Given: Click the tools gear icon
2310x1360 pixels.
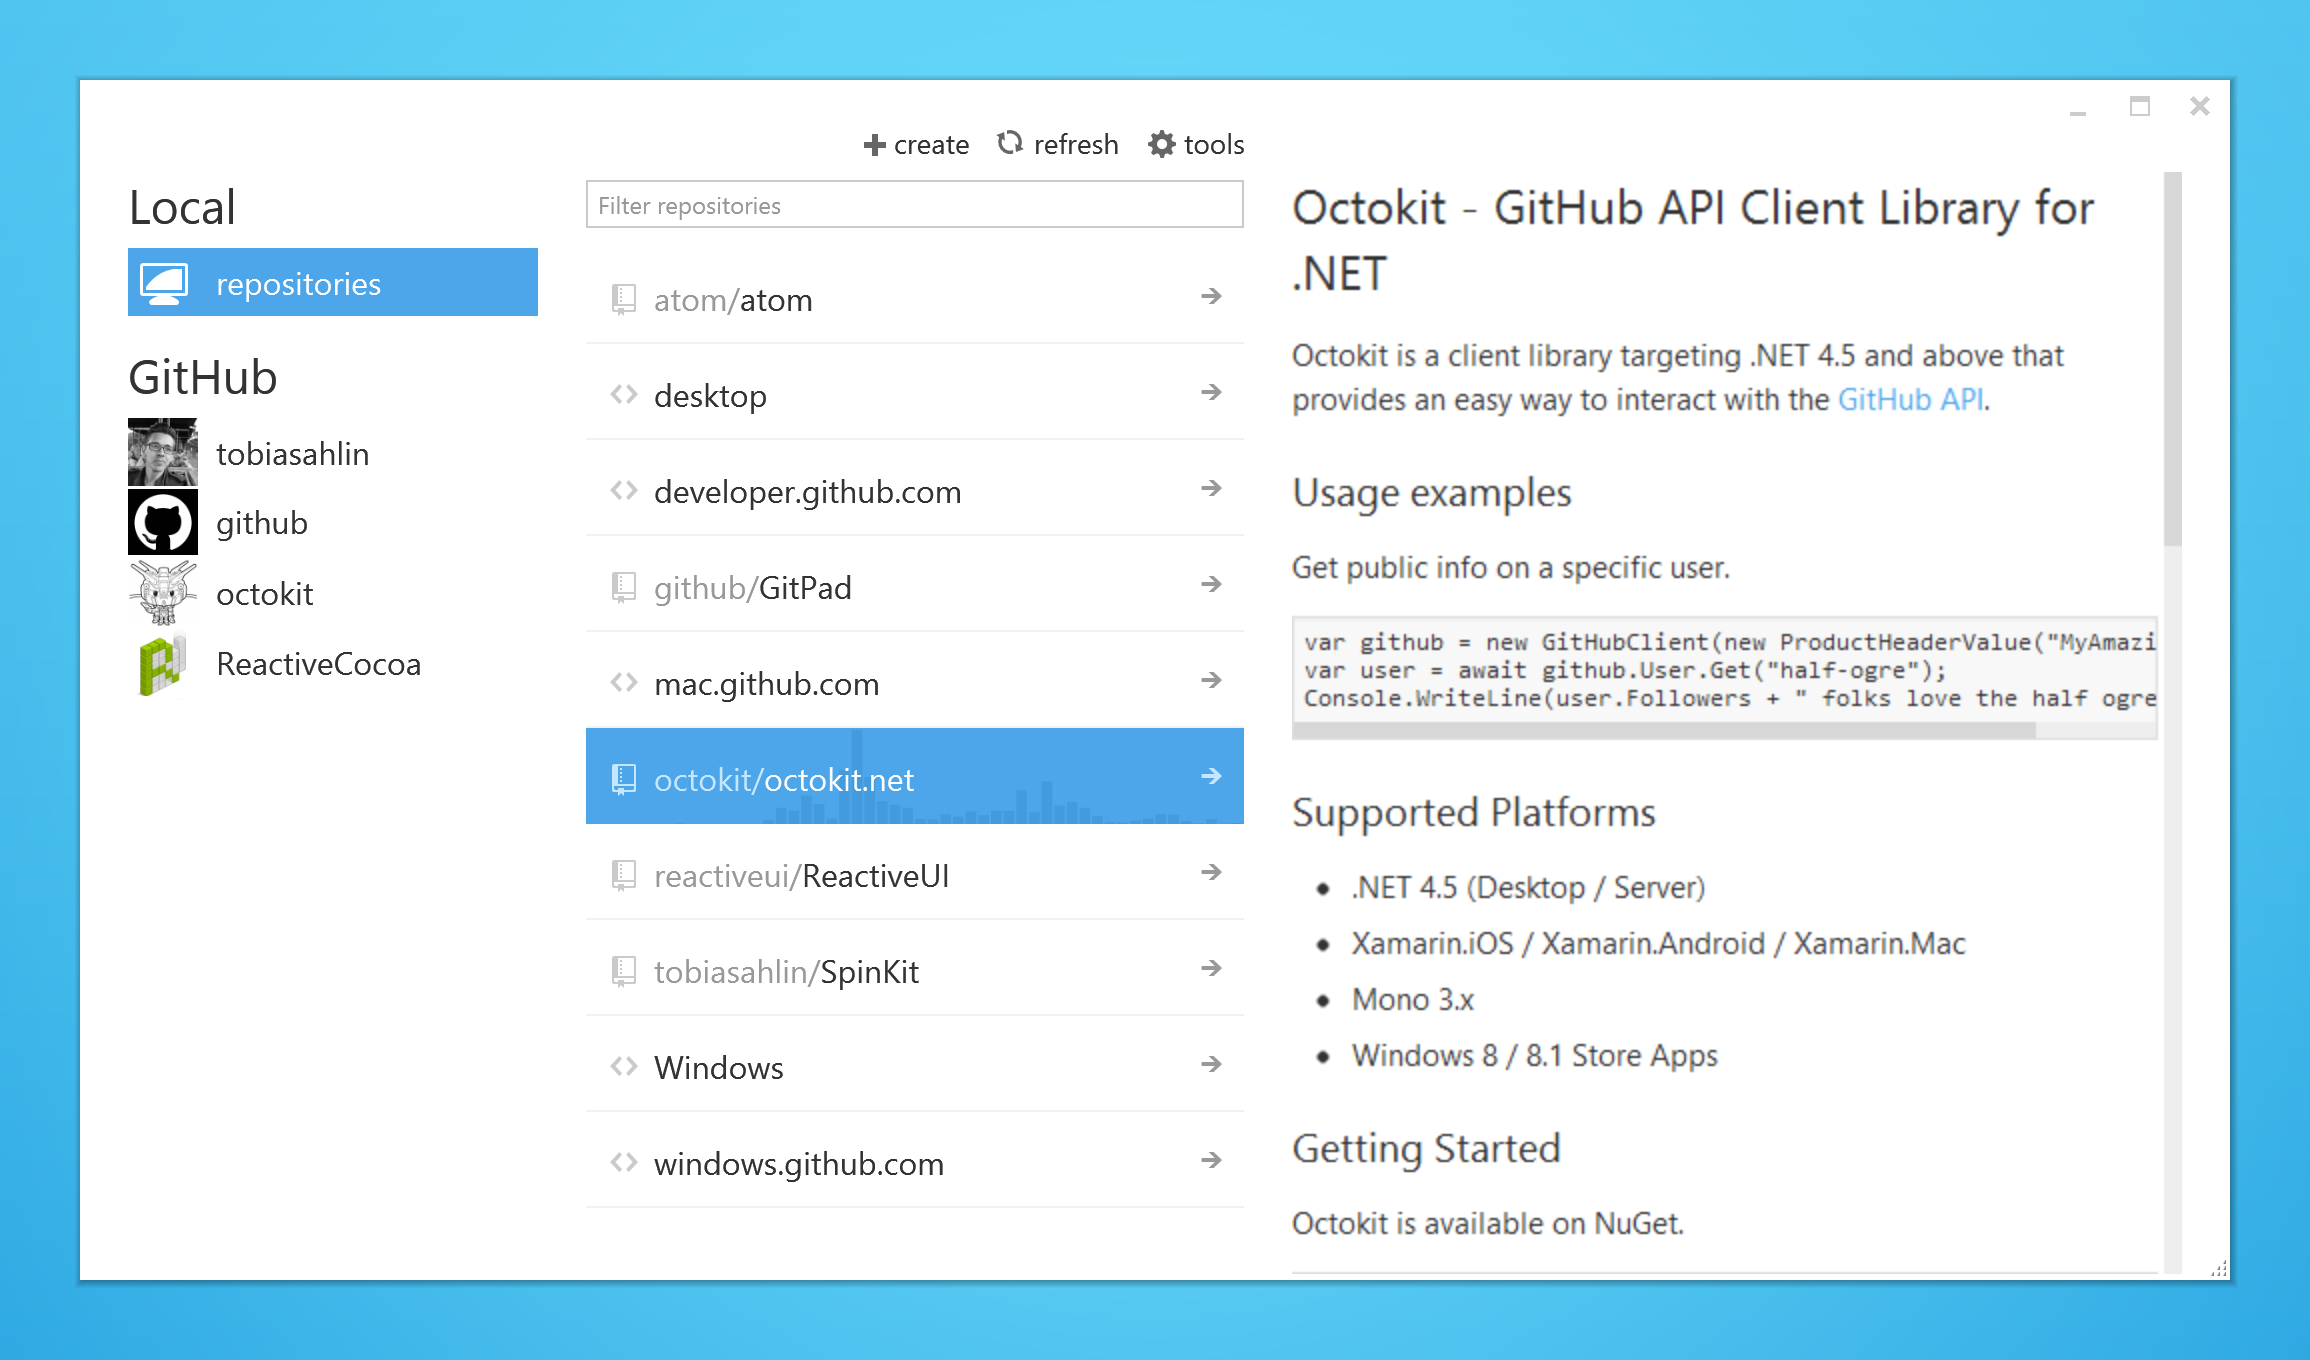Looking at the screenshot, I should click(x=1161, y=145).
